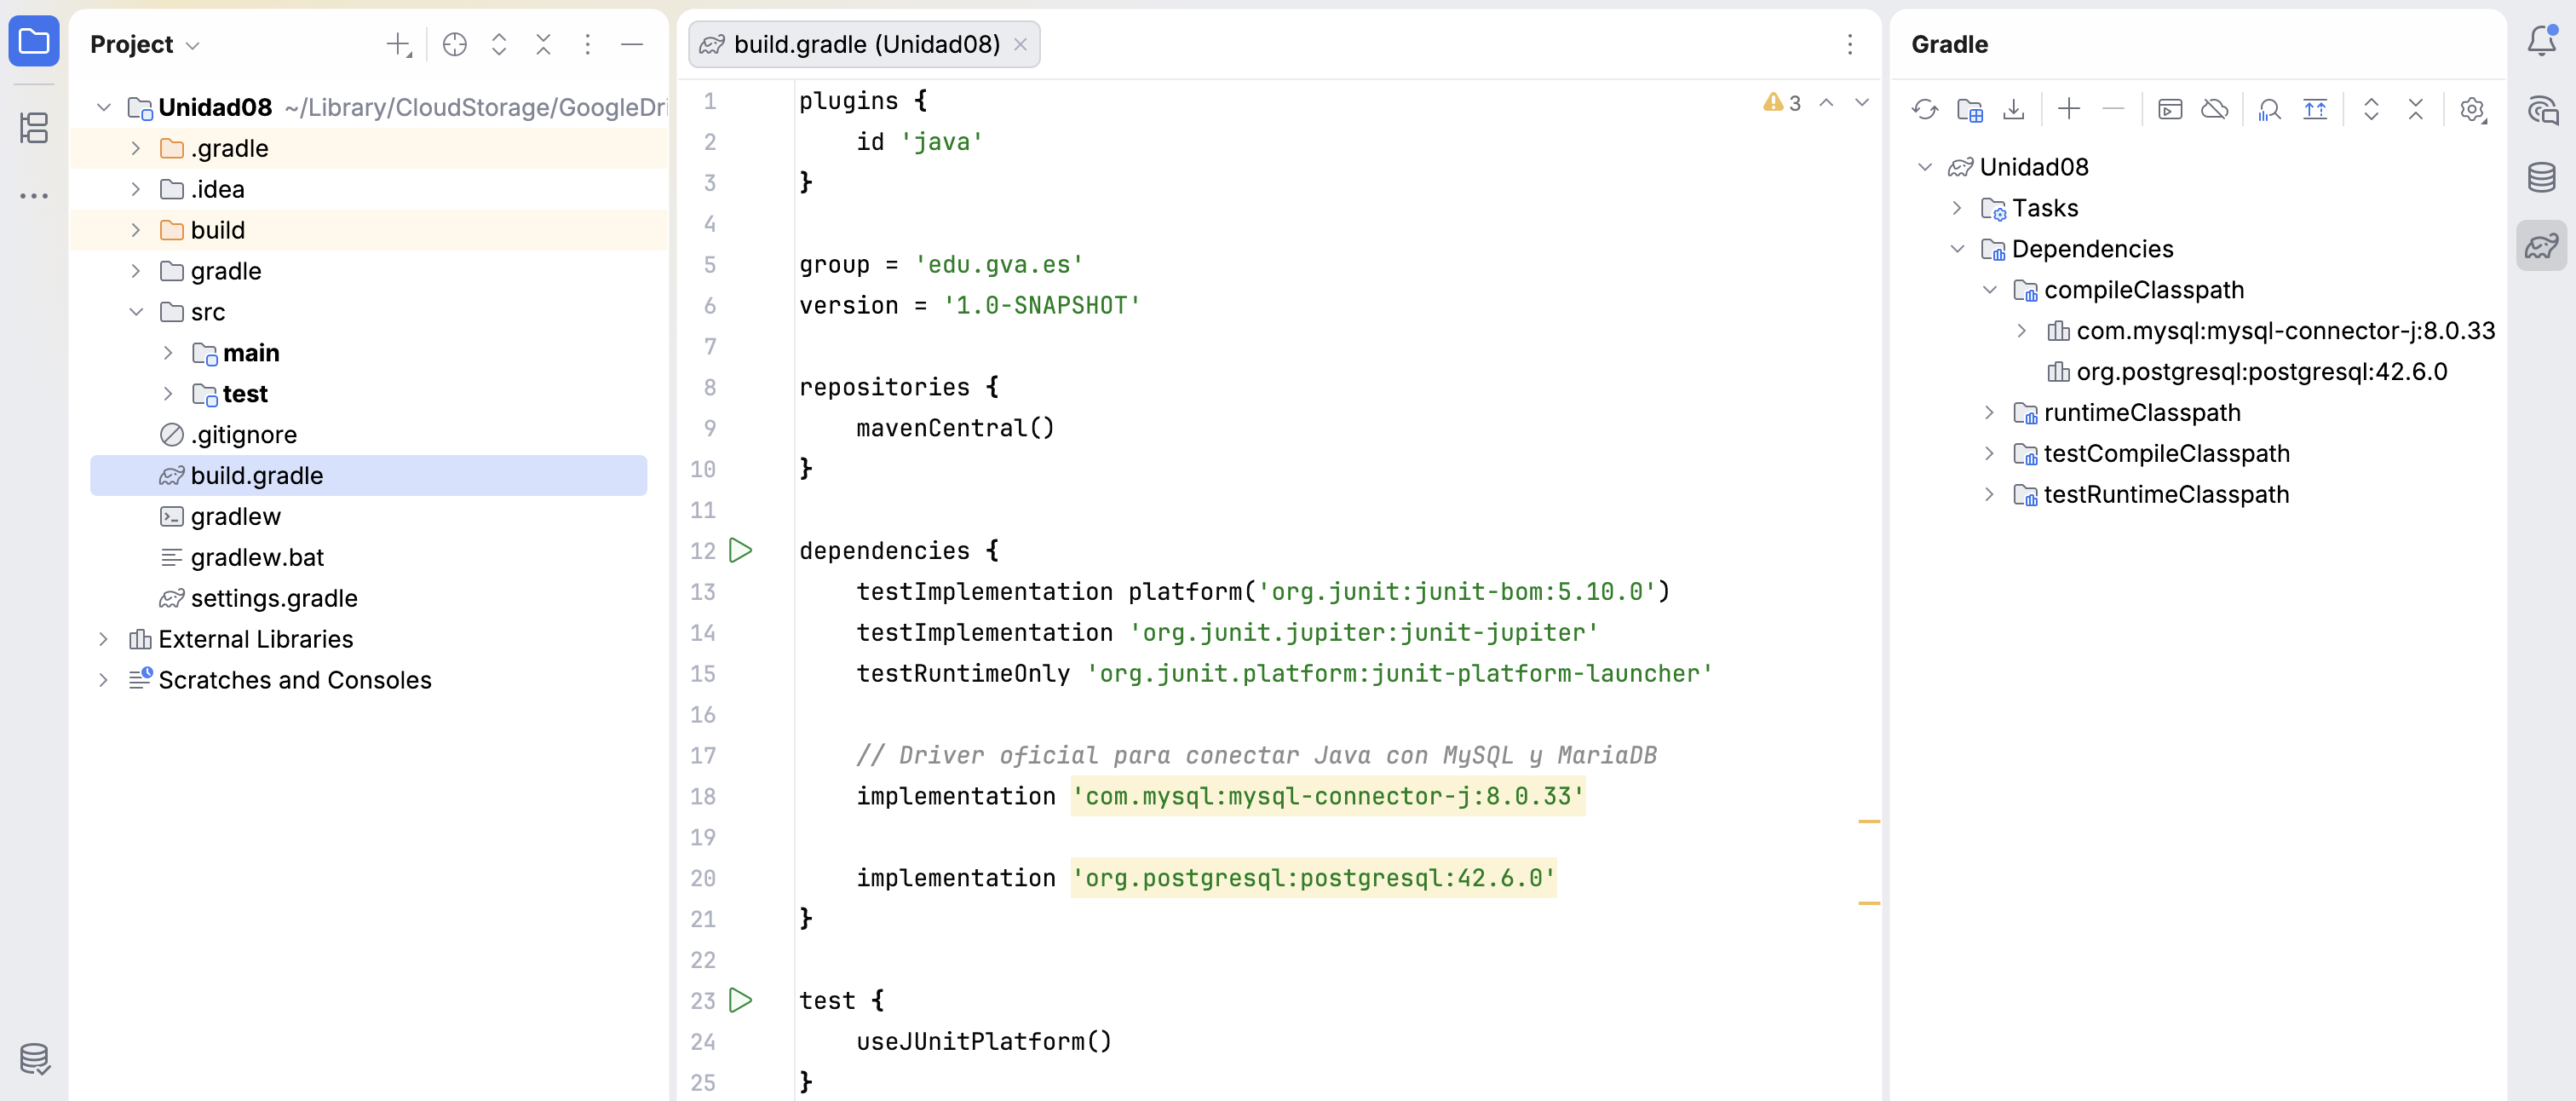Expand the main source folder
Screen dimensions: 2576x1101
[168, 353]
